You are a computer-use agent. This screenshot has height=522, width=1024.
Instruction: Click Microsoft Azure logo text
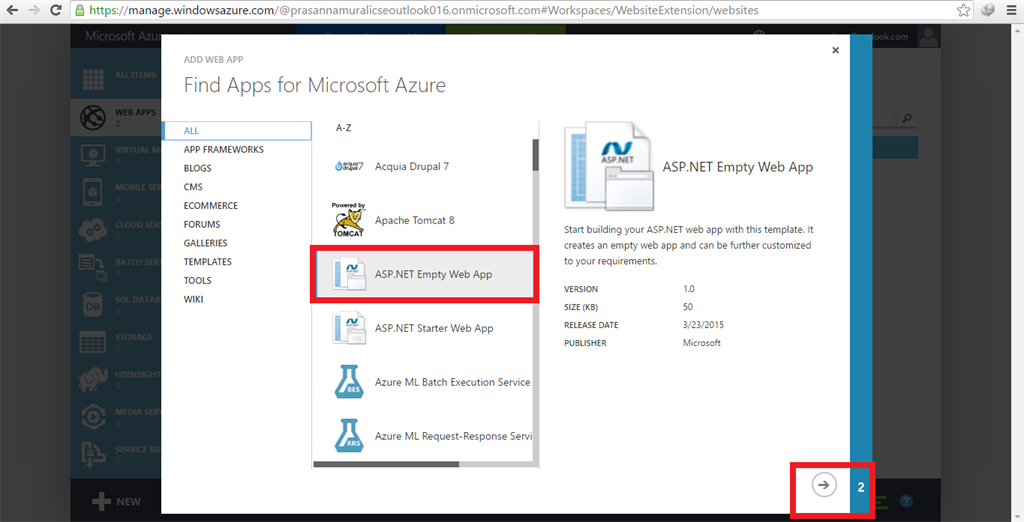coord(123,36)
